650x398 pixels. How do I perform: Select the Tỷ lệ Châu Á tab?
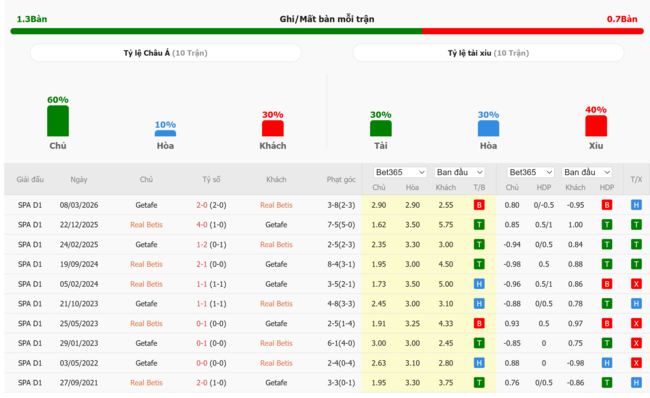pyautogui.click(x=165, y=53)
